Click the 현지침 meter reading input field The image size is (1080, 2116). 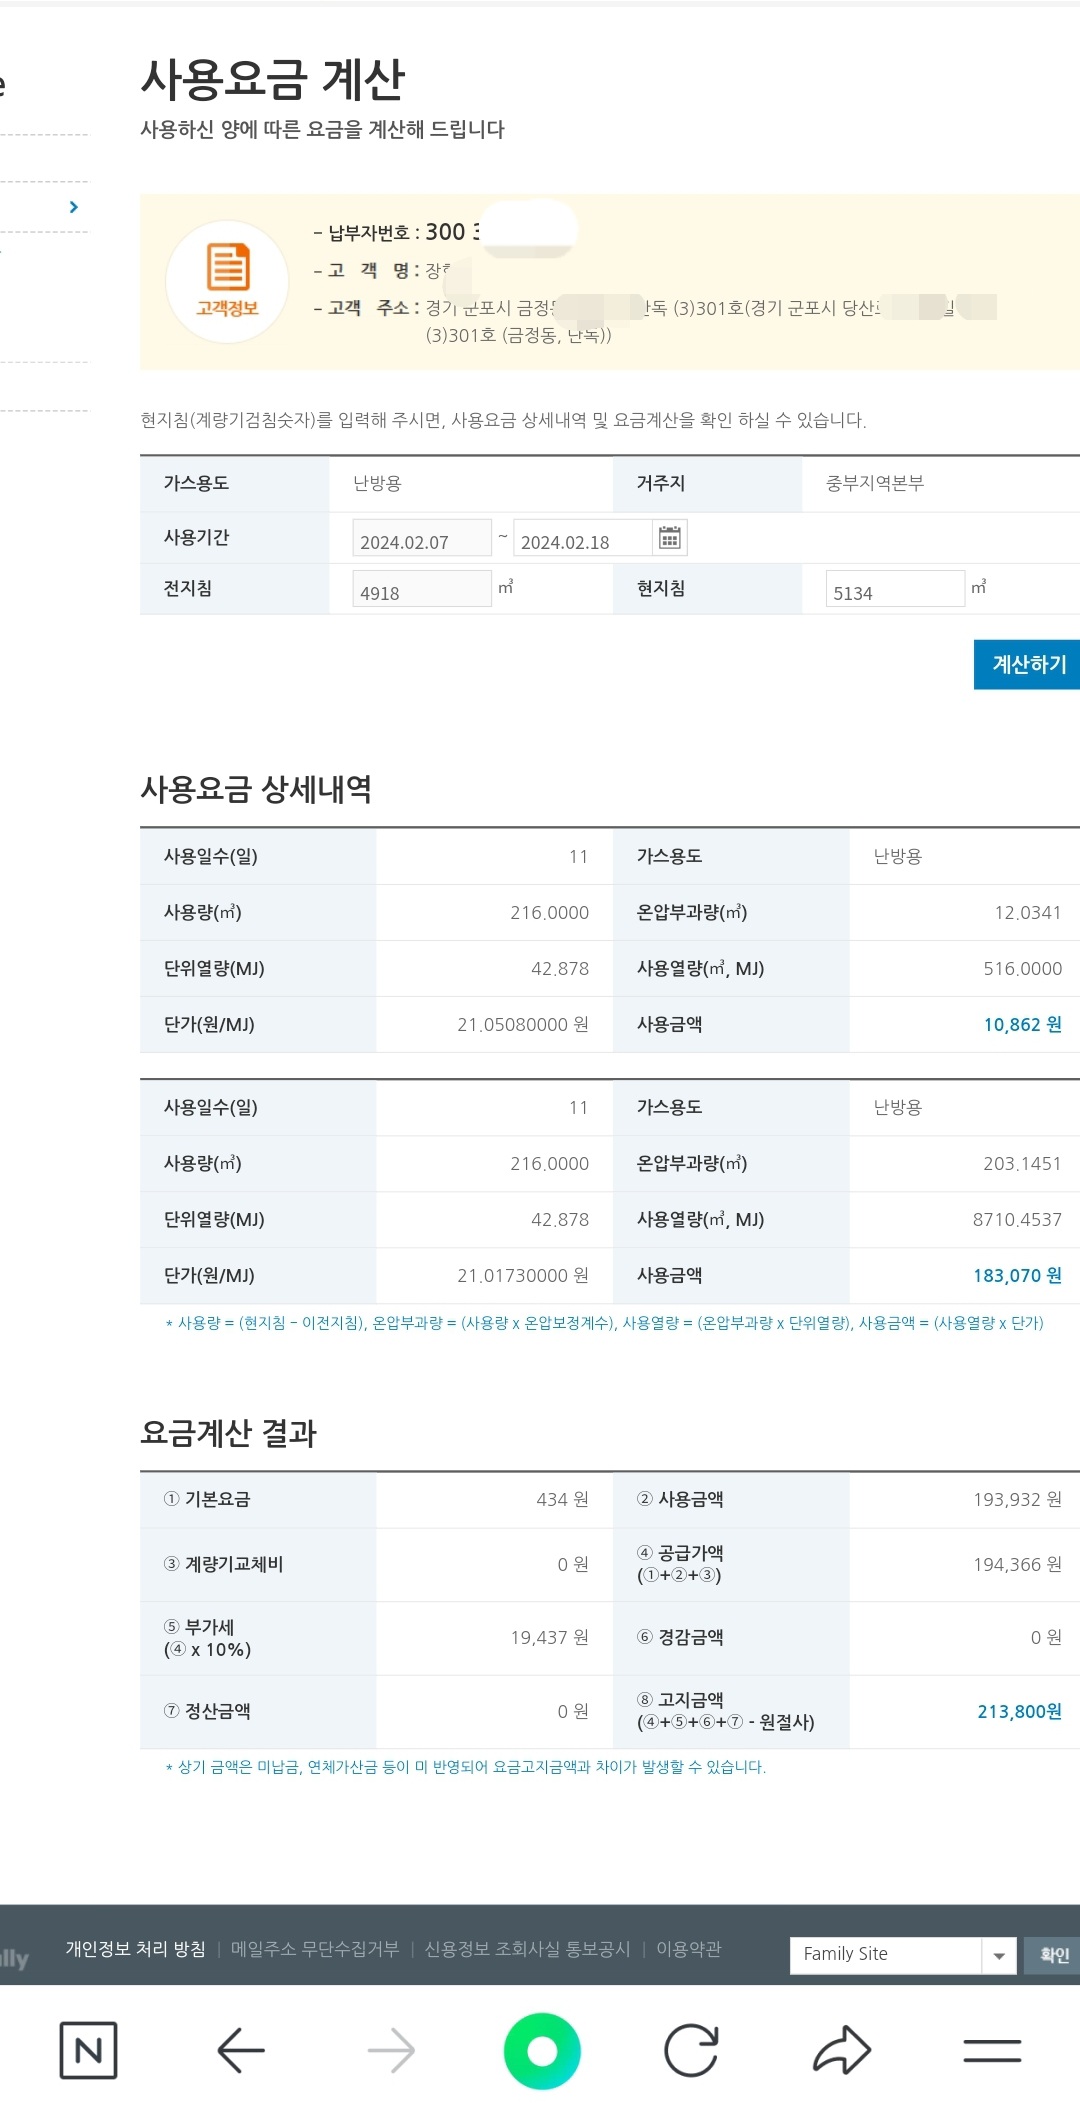click(x=894, y=590)
